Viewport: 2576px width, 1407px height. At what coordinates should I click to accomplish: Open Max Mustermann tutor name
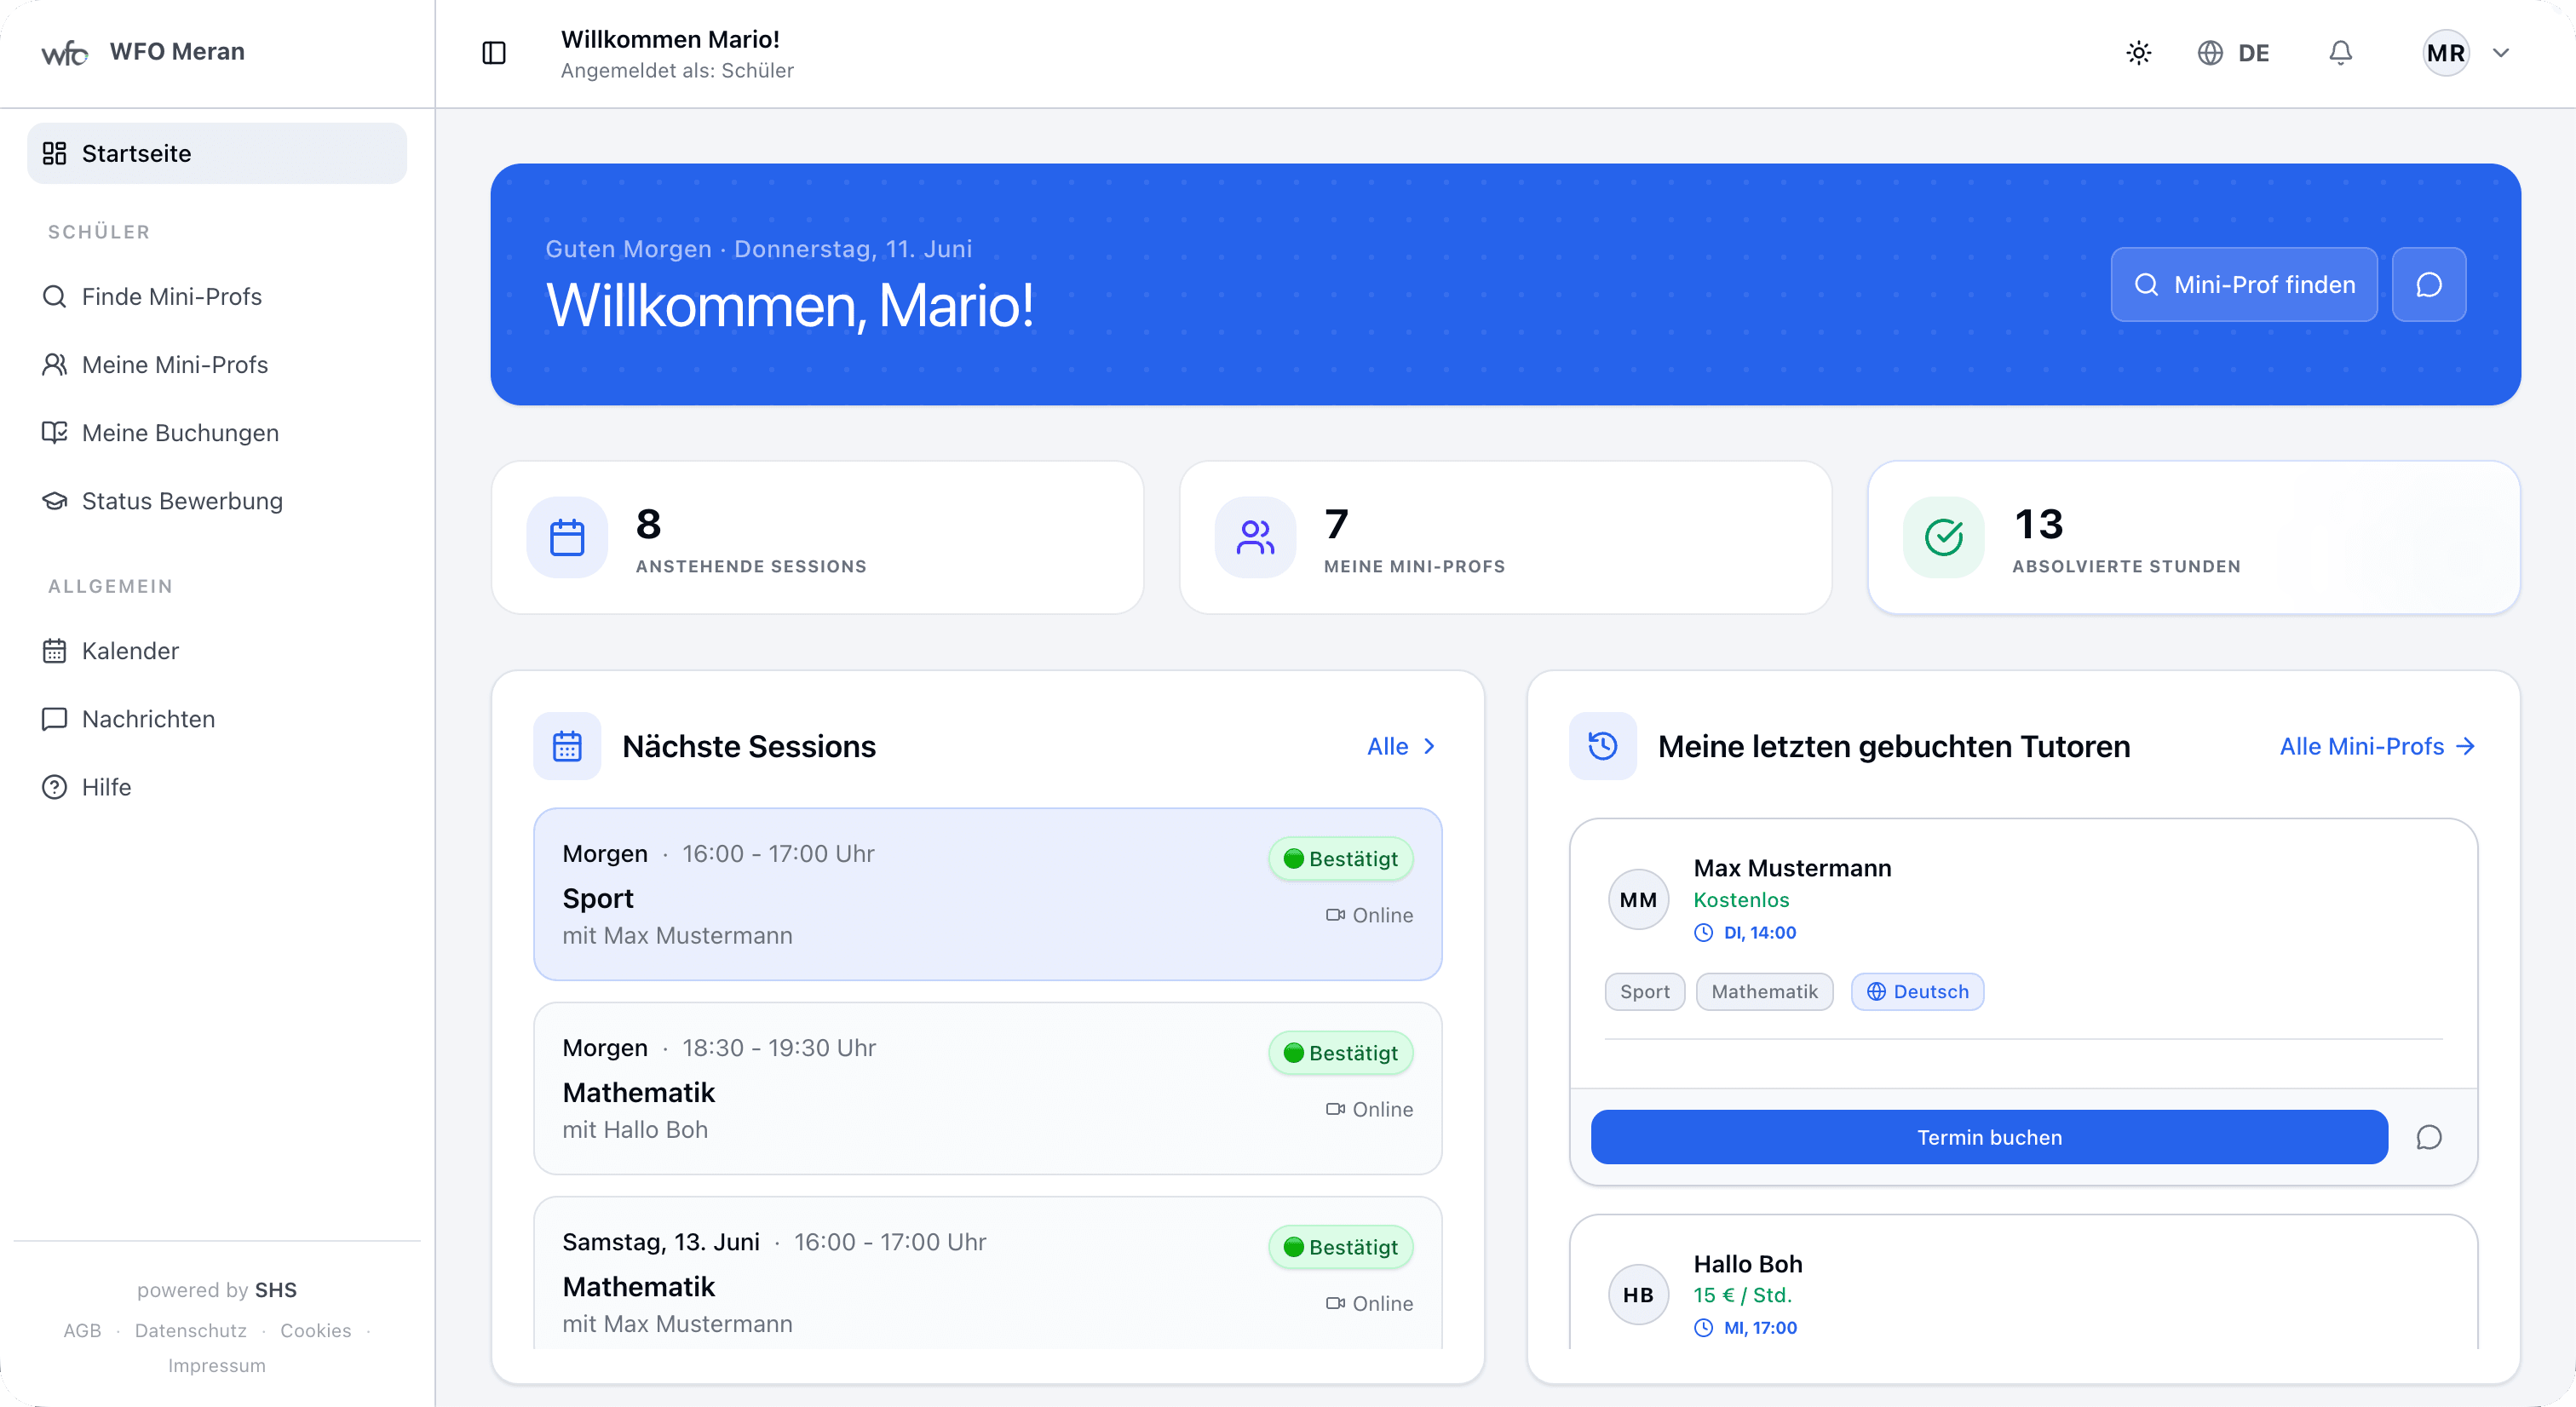pos(1792,868)
